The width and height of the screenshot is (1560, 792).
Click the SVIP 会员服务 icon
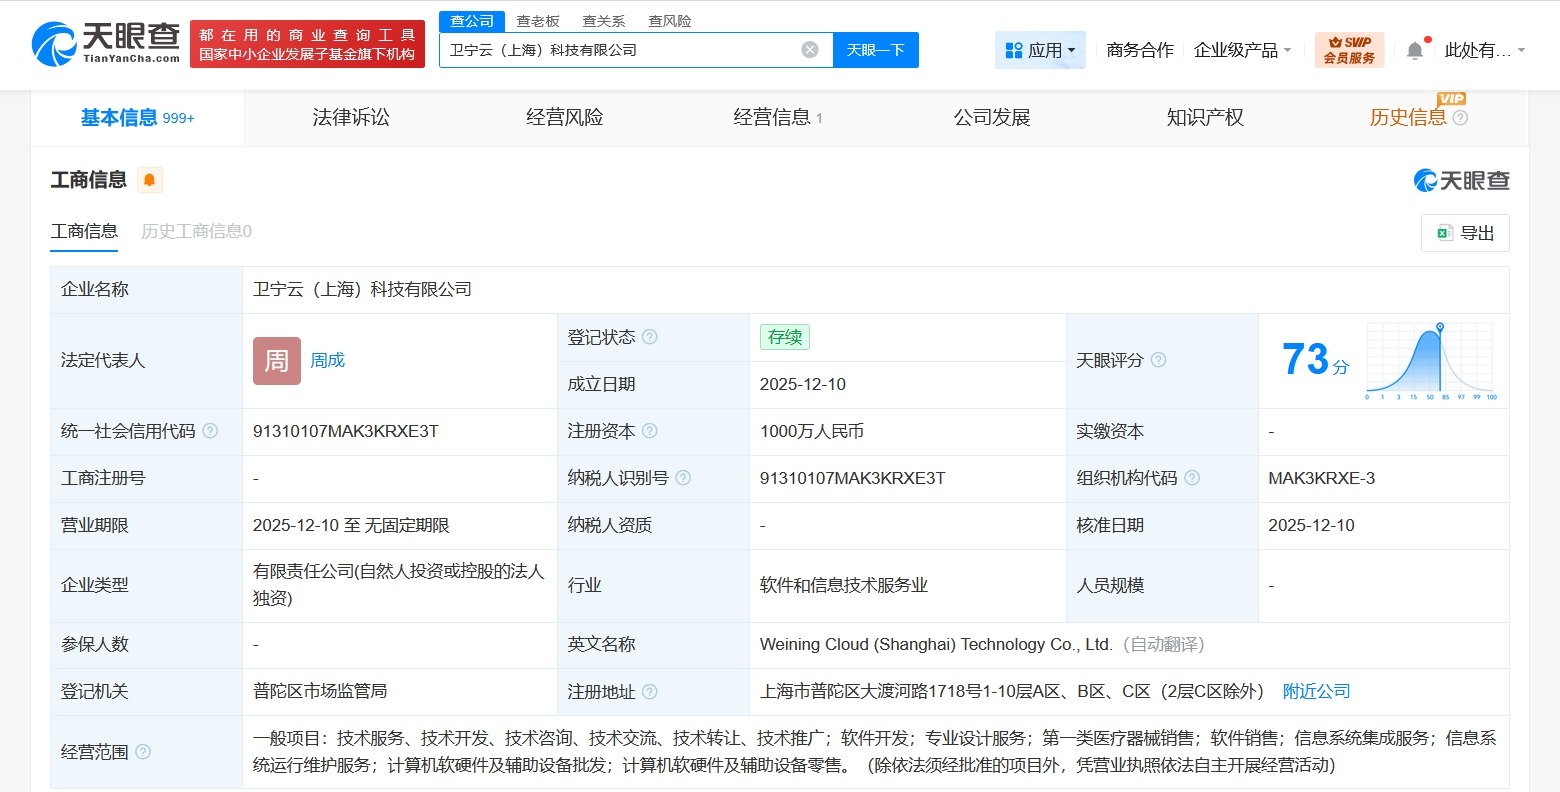(1349, 48)
